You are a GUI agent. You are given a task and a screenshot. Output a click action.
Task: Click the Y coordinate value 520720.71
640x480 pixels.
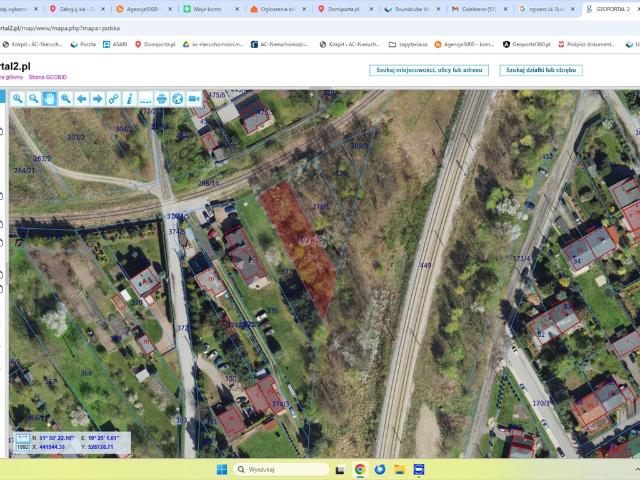(x=100, y=447)
